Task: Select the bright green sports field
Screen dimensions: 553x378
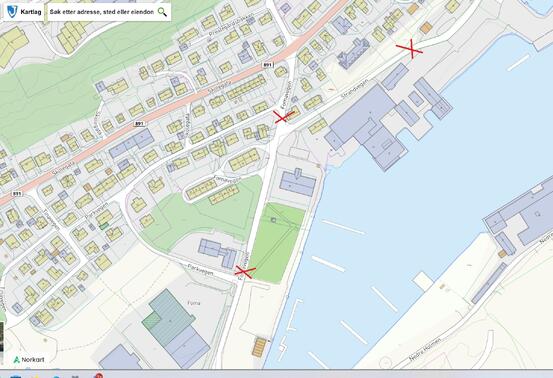Action: [x=277, y=243]
